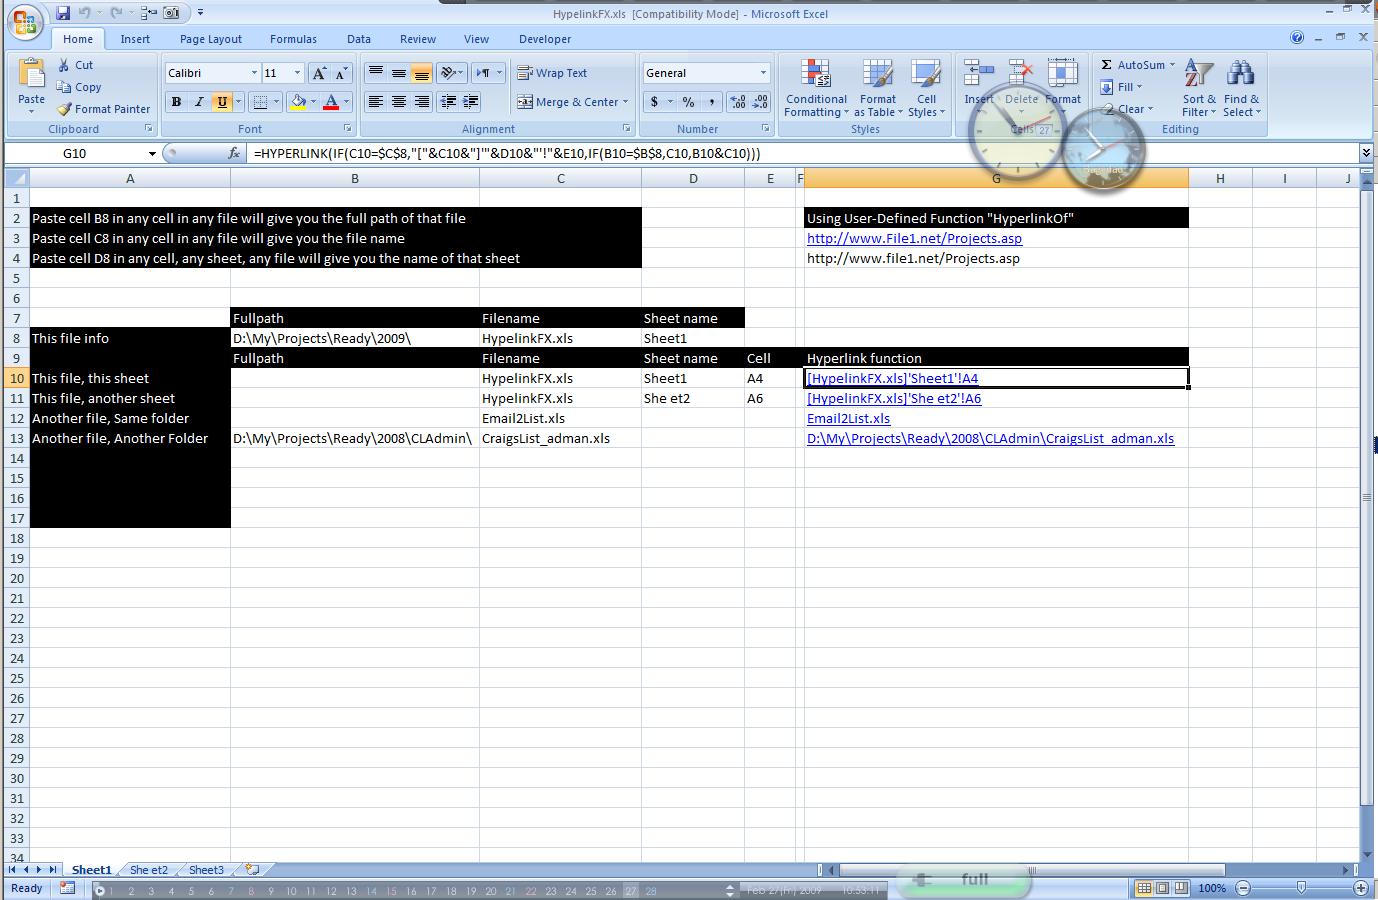Open the font name Calibri dropdown

point(253,73)
